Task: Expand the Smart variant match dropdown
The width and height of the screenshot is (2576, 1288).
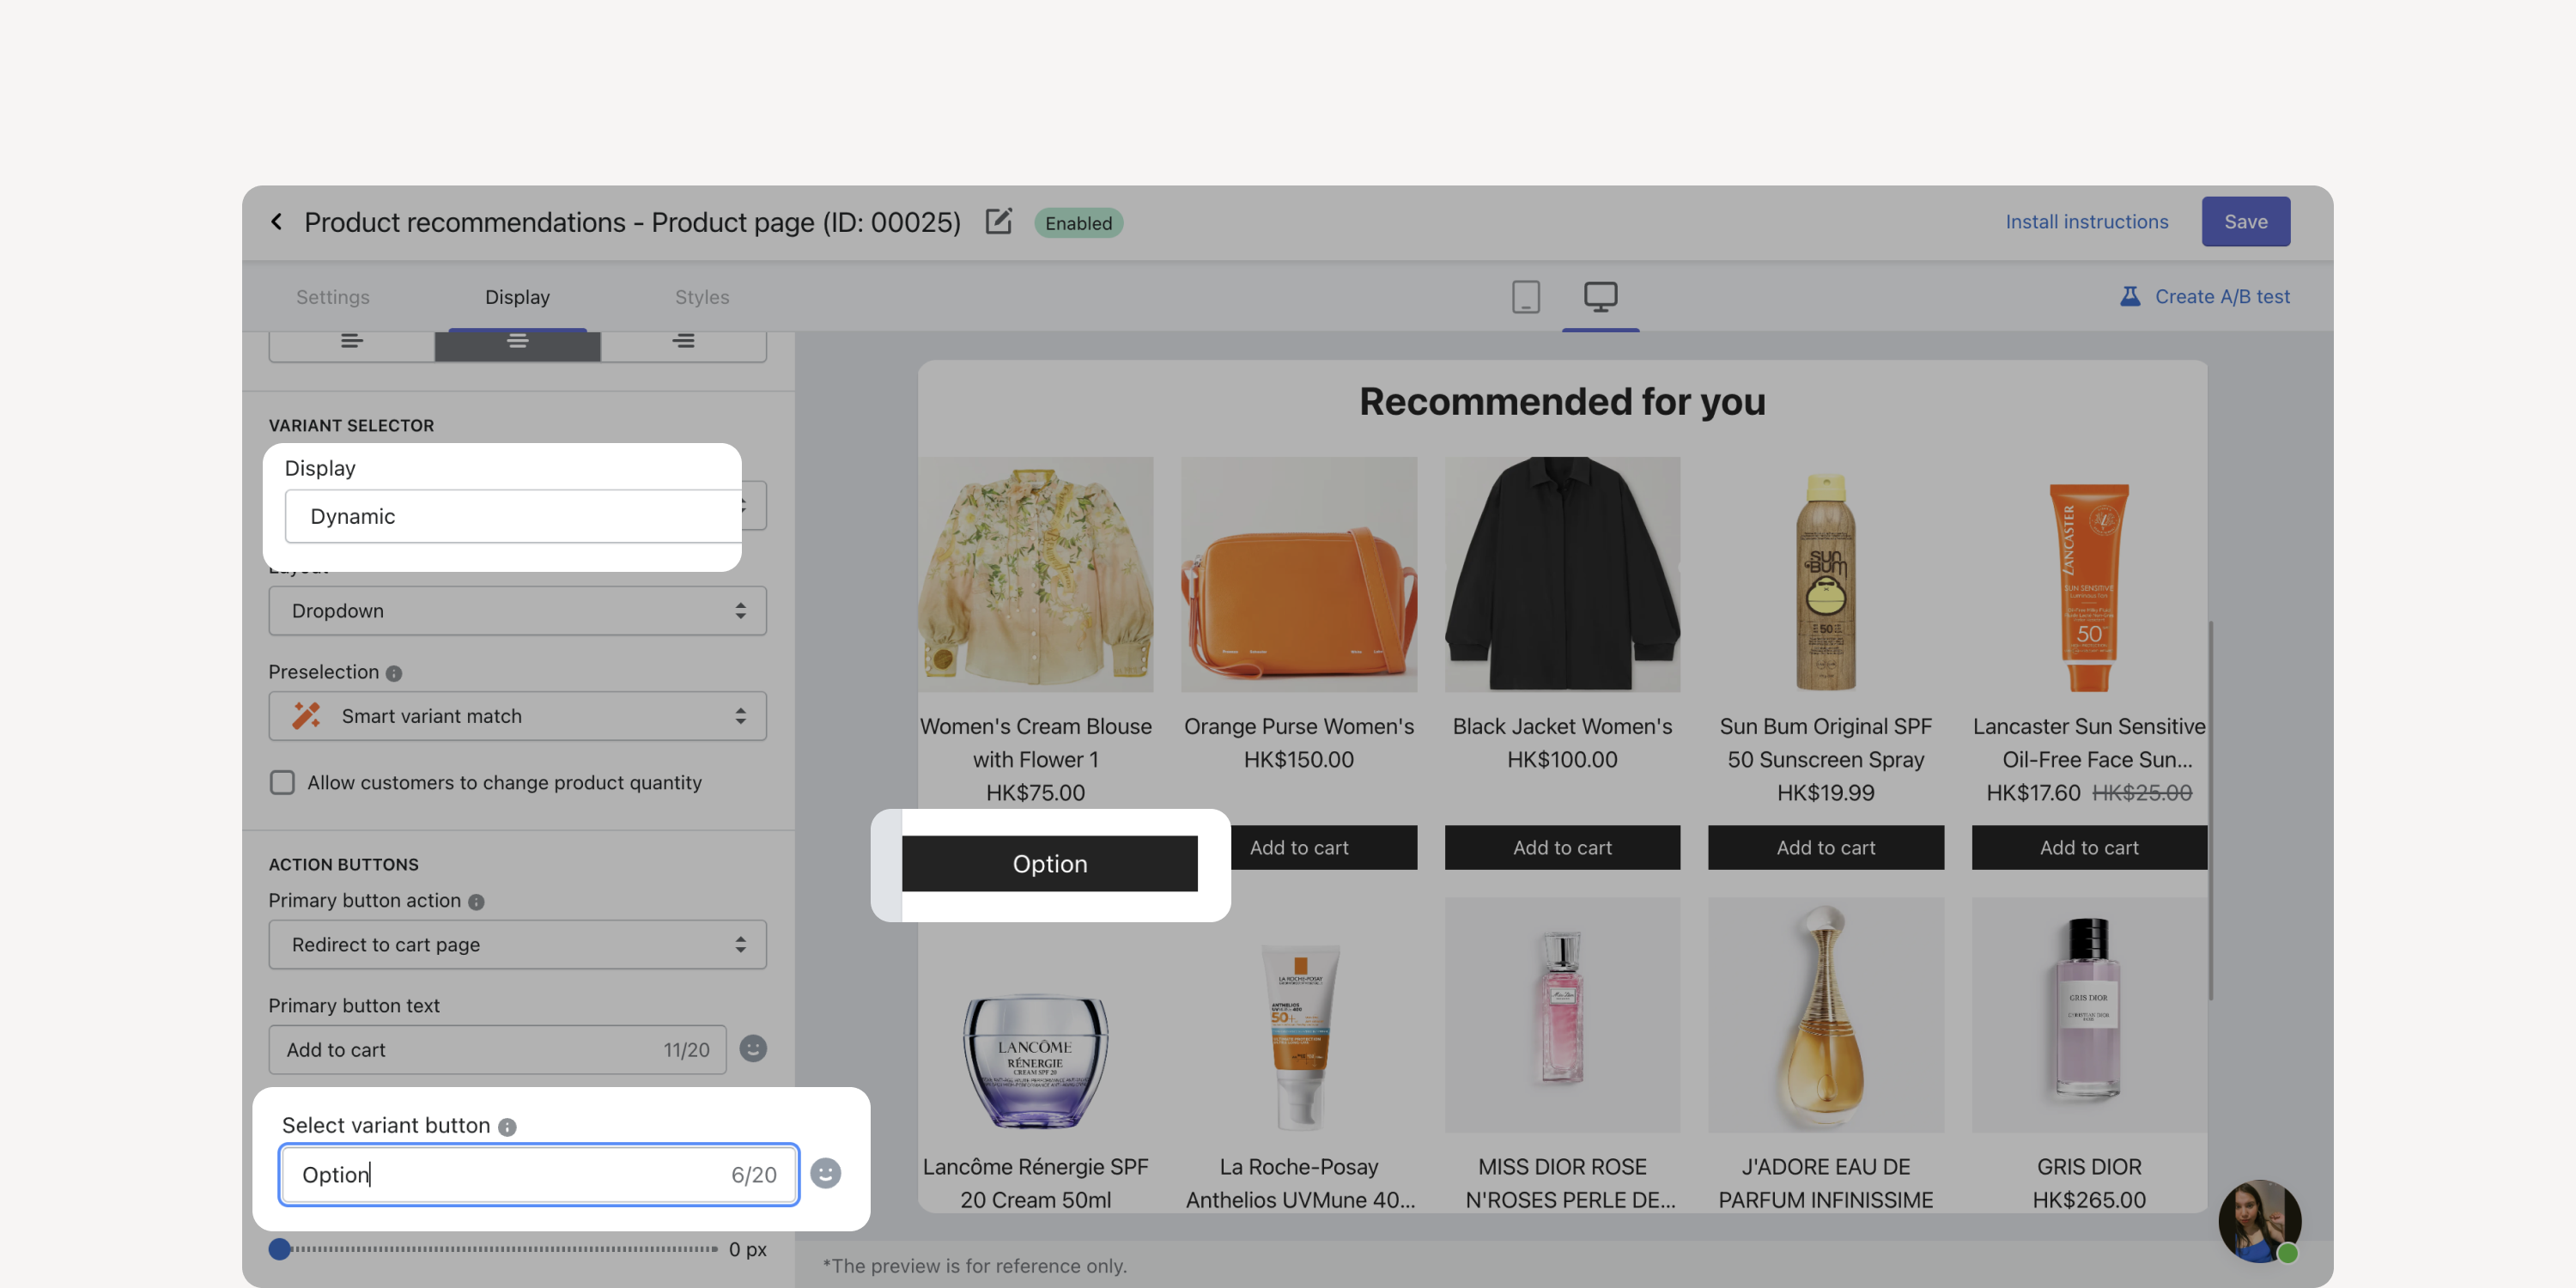Action: (x=517, y=716)
